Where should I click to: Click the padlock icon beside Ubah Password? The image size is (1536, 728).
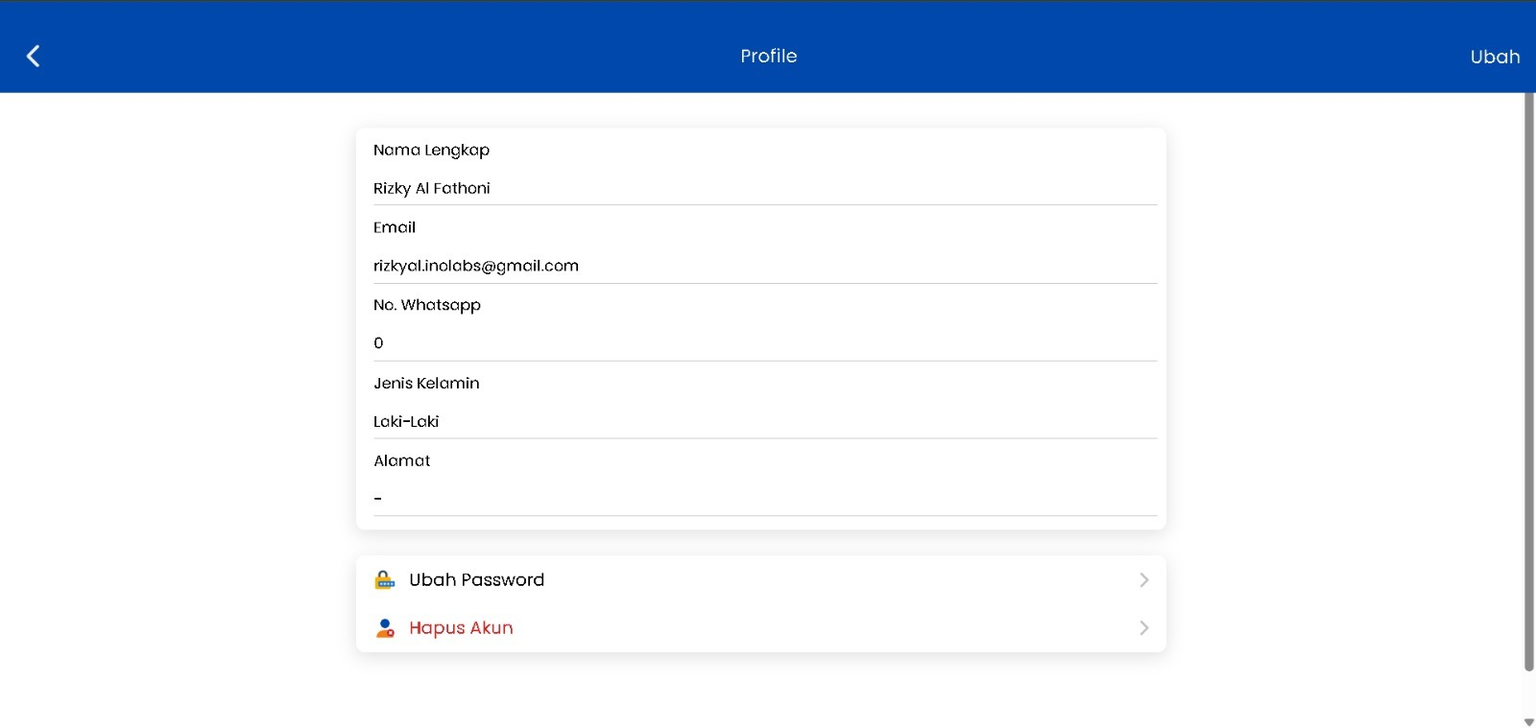pyautogui.click(x=384, y=580)
